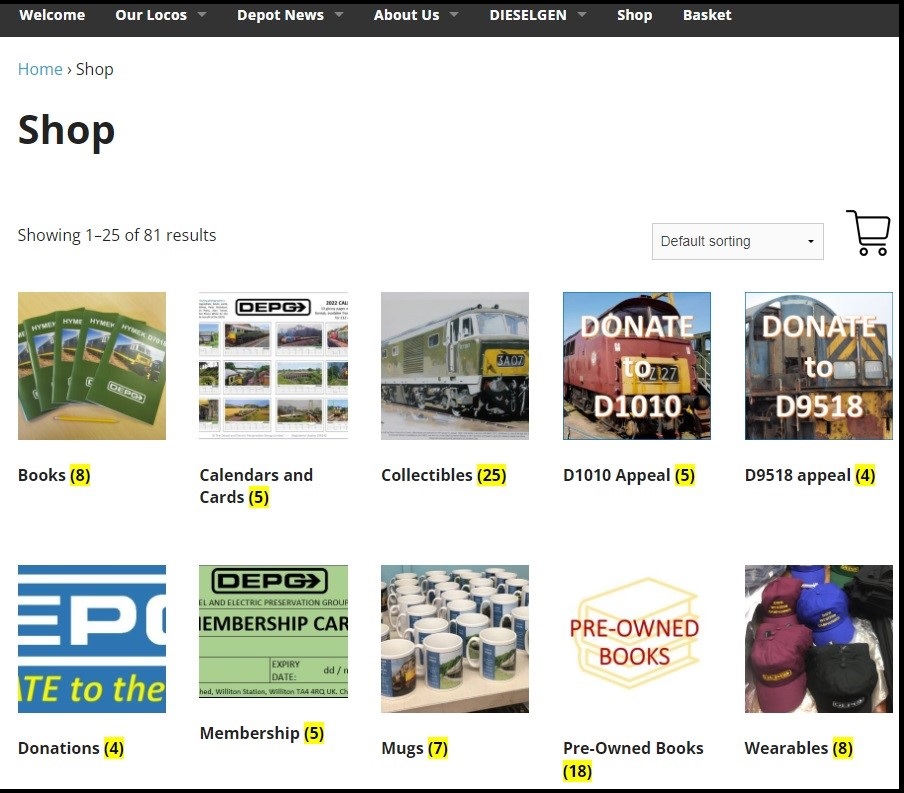
Task: Click the blue DEPG donations image
Action: click(92, 639)
